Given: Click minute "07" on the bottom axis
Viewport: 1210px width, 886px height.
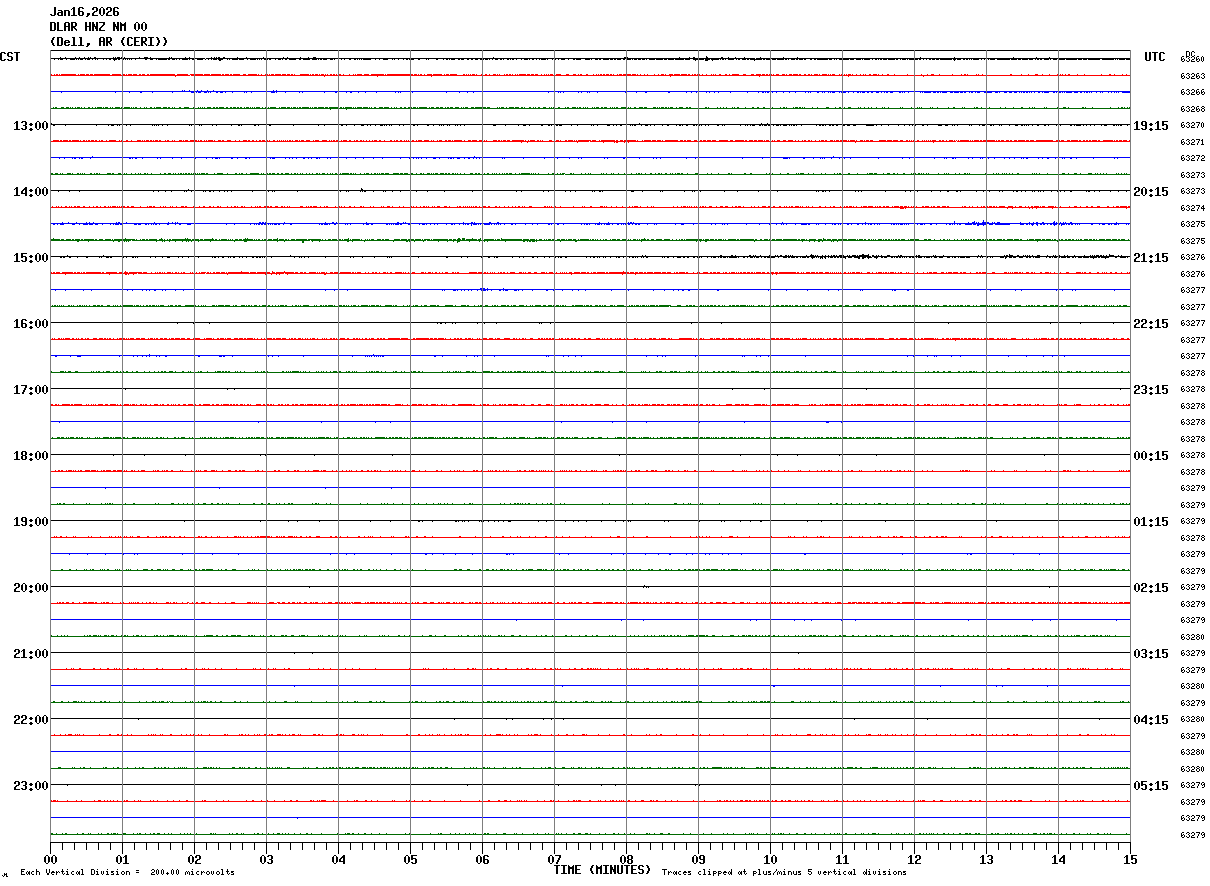Looking at the screenshot, I should [554, 859].
